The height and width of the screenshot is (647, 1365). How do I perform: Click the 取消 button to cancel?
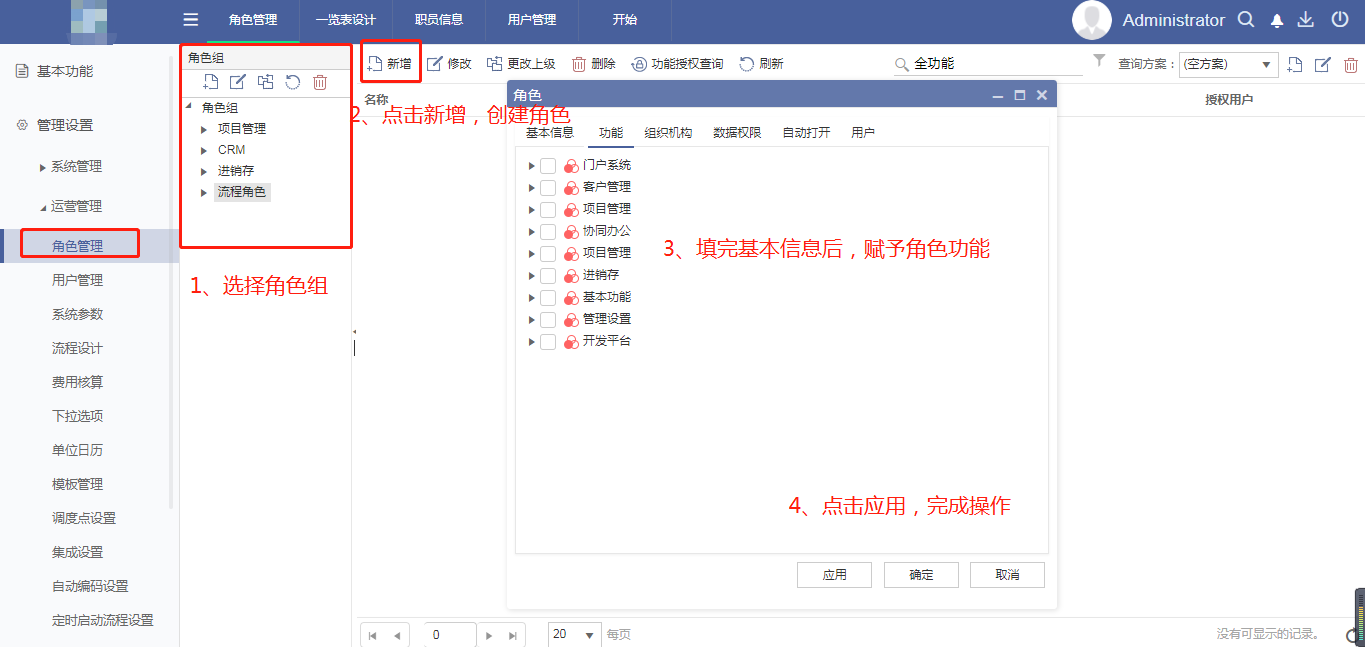click(1007, 574)
